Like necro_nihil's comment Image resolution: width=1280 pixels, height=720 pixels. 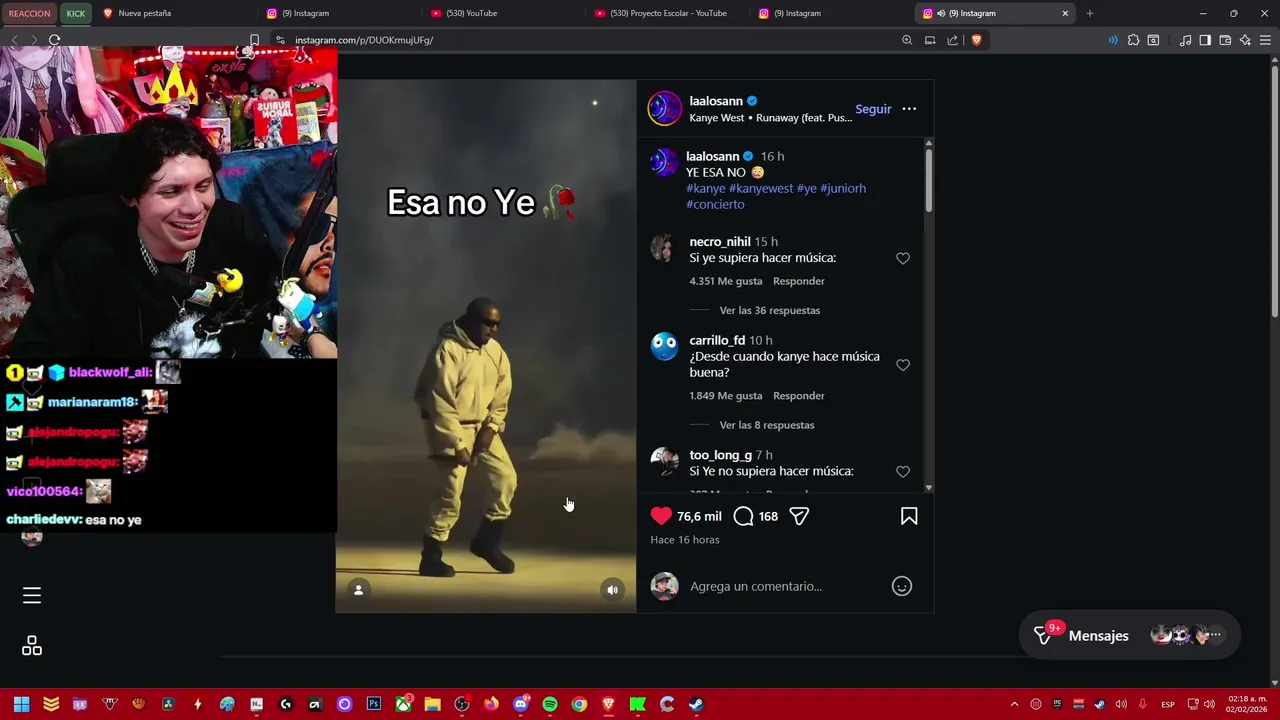click(x=903, y=258)
